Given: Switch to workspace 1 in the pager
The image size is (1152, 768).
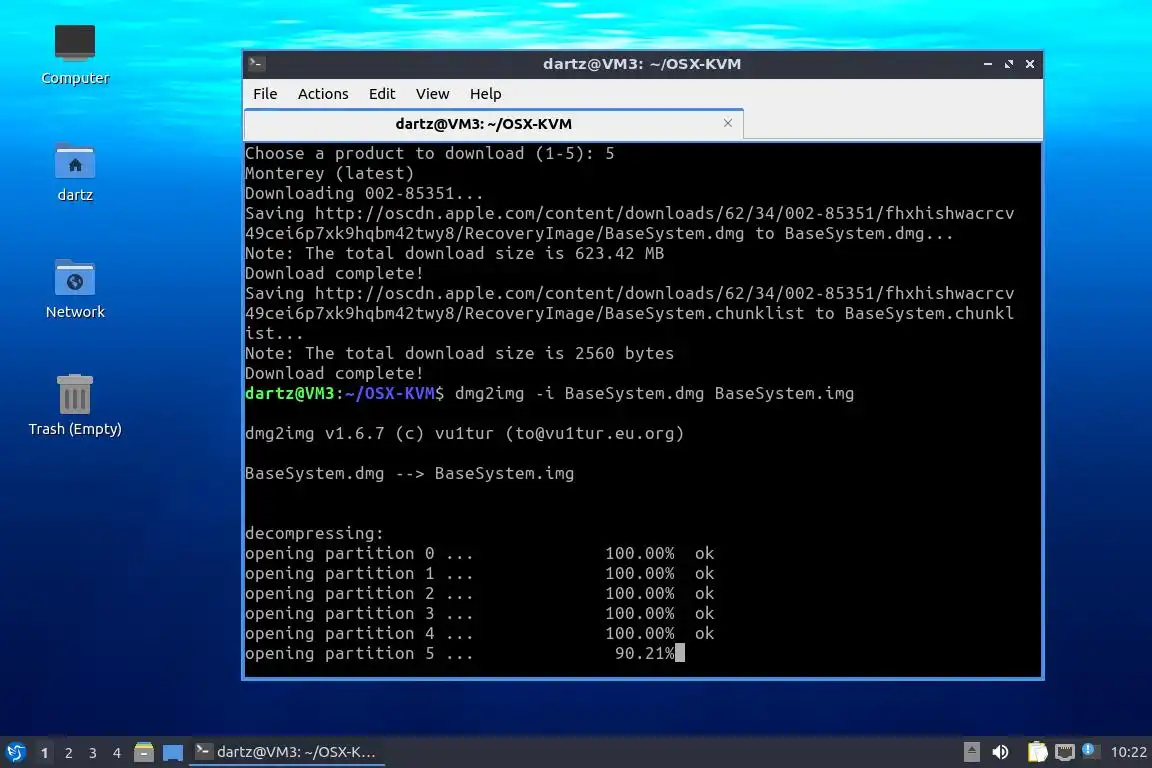Looking at the screenshot, I should tap(45, 753).
